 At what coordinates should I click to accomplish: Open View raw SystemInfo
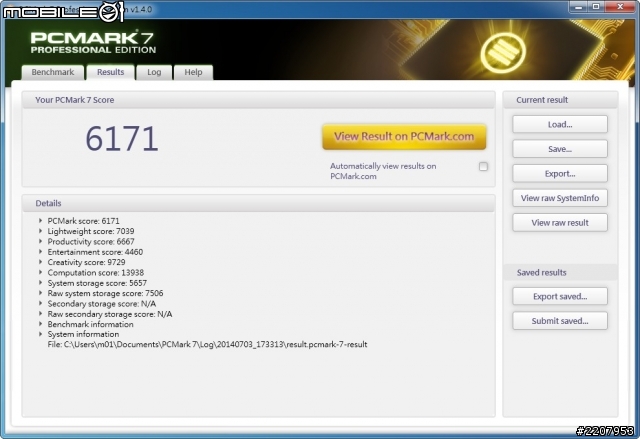click(560, 198)
